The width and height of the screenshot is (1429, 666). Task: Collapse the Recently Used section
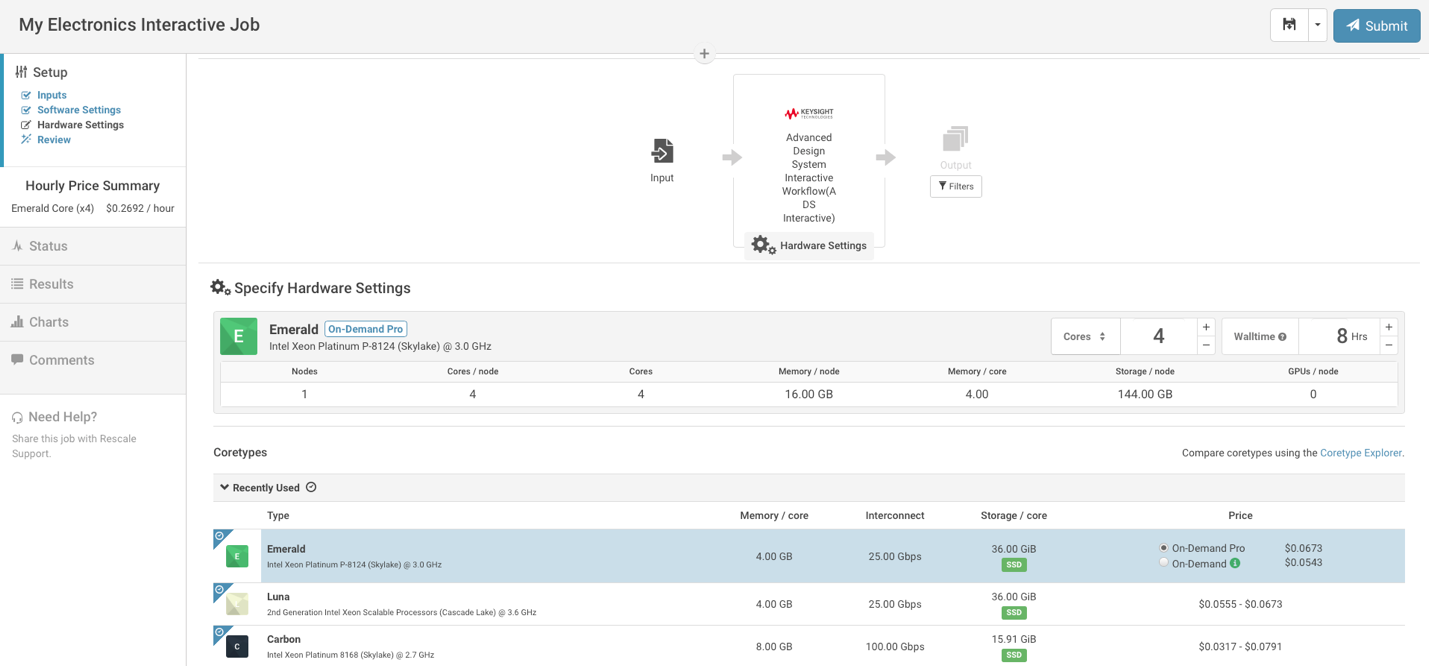225,488
